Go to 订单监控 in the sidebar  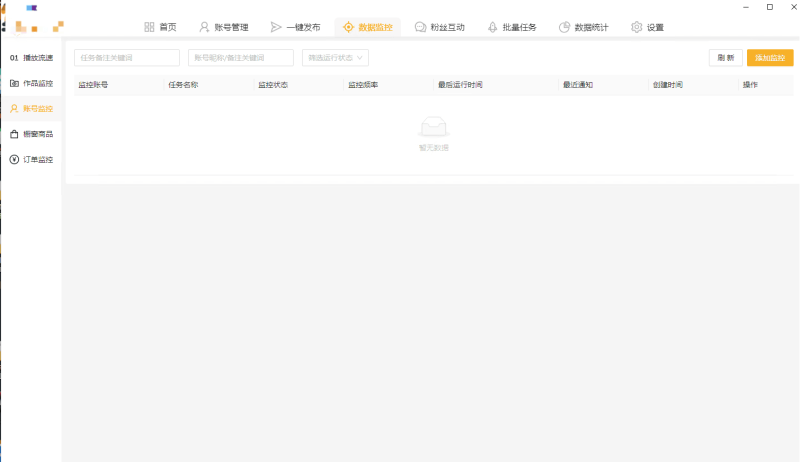coord(32,160)
